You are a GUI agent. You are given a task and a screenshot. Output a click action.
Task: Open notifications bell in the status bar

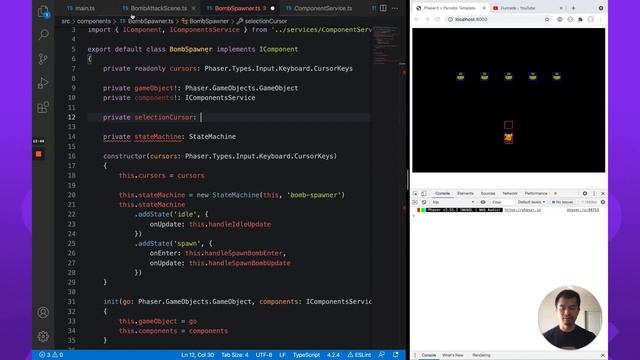[396, 355]
